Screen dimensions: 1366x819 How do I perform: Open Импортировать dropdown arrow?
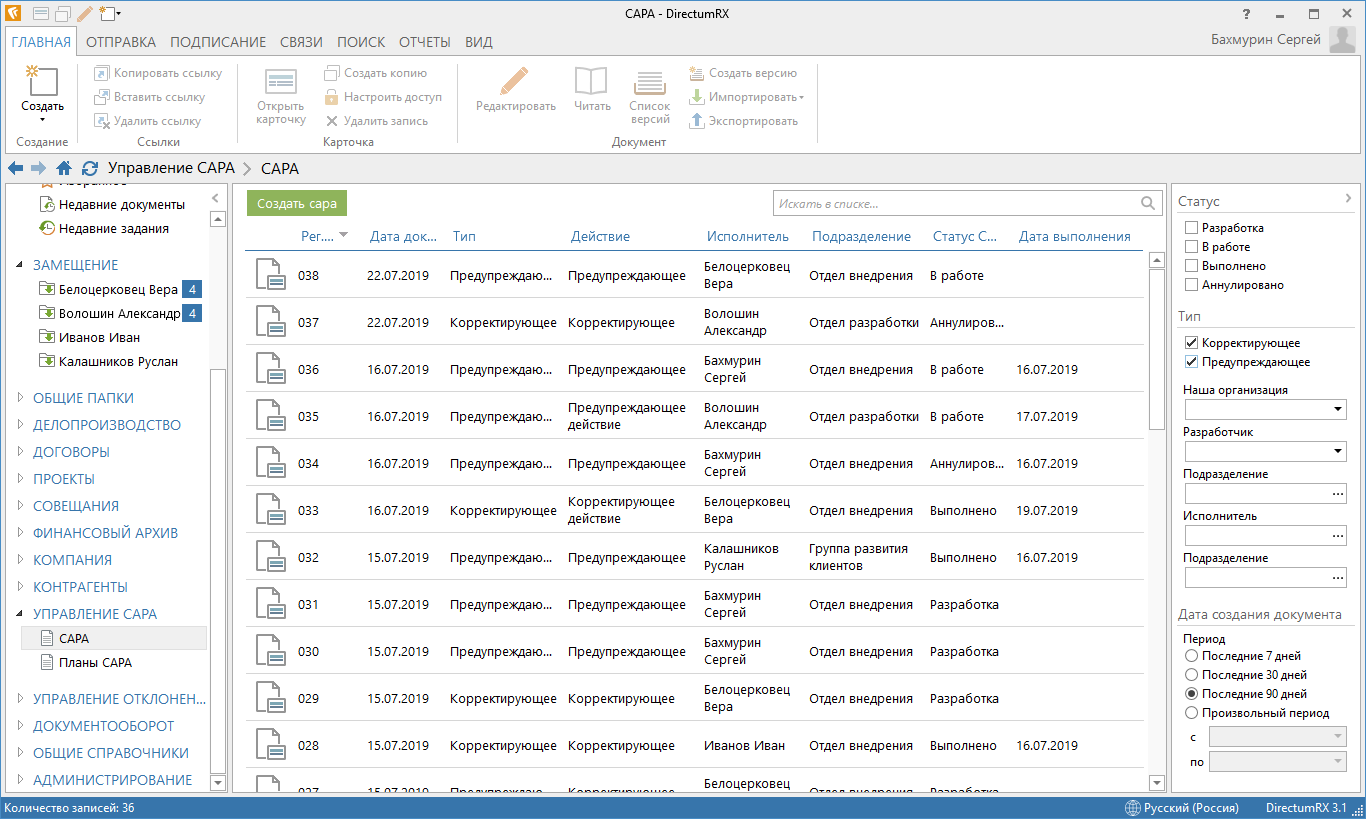802,98
